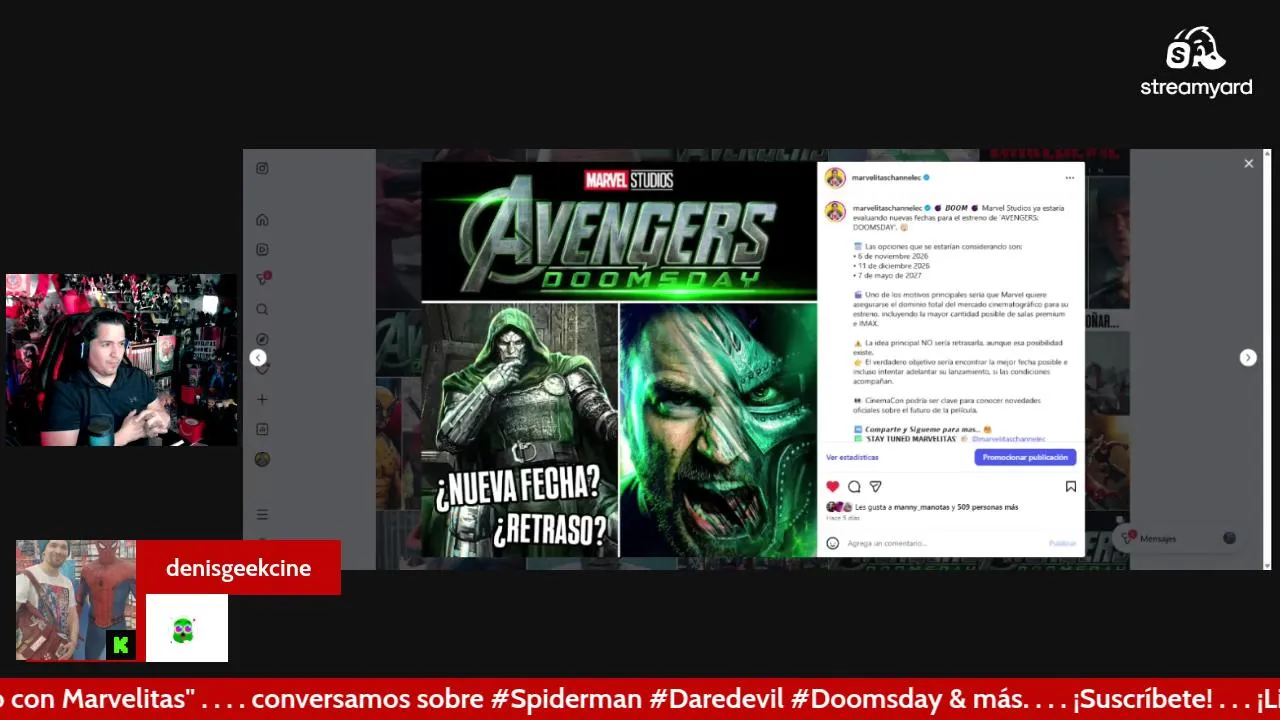Open the profile avatar in Instagram's sidebar

coord(262,459)
